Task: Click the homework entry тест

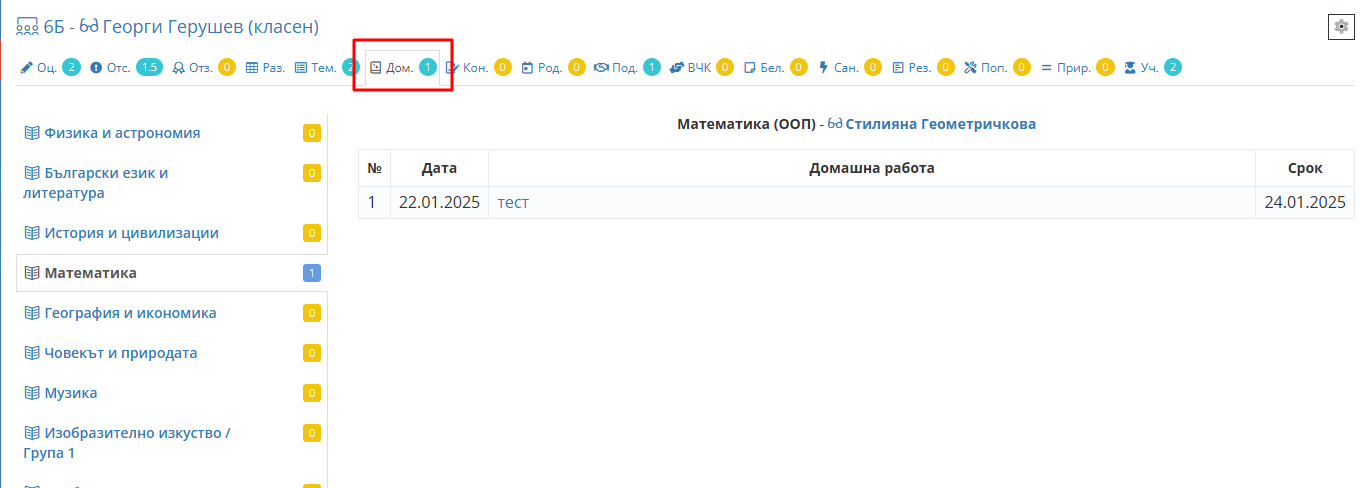Action: tap(513, 203)
